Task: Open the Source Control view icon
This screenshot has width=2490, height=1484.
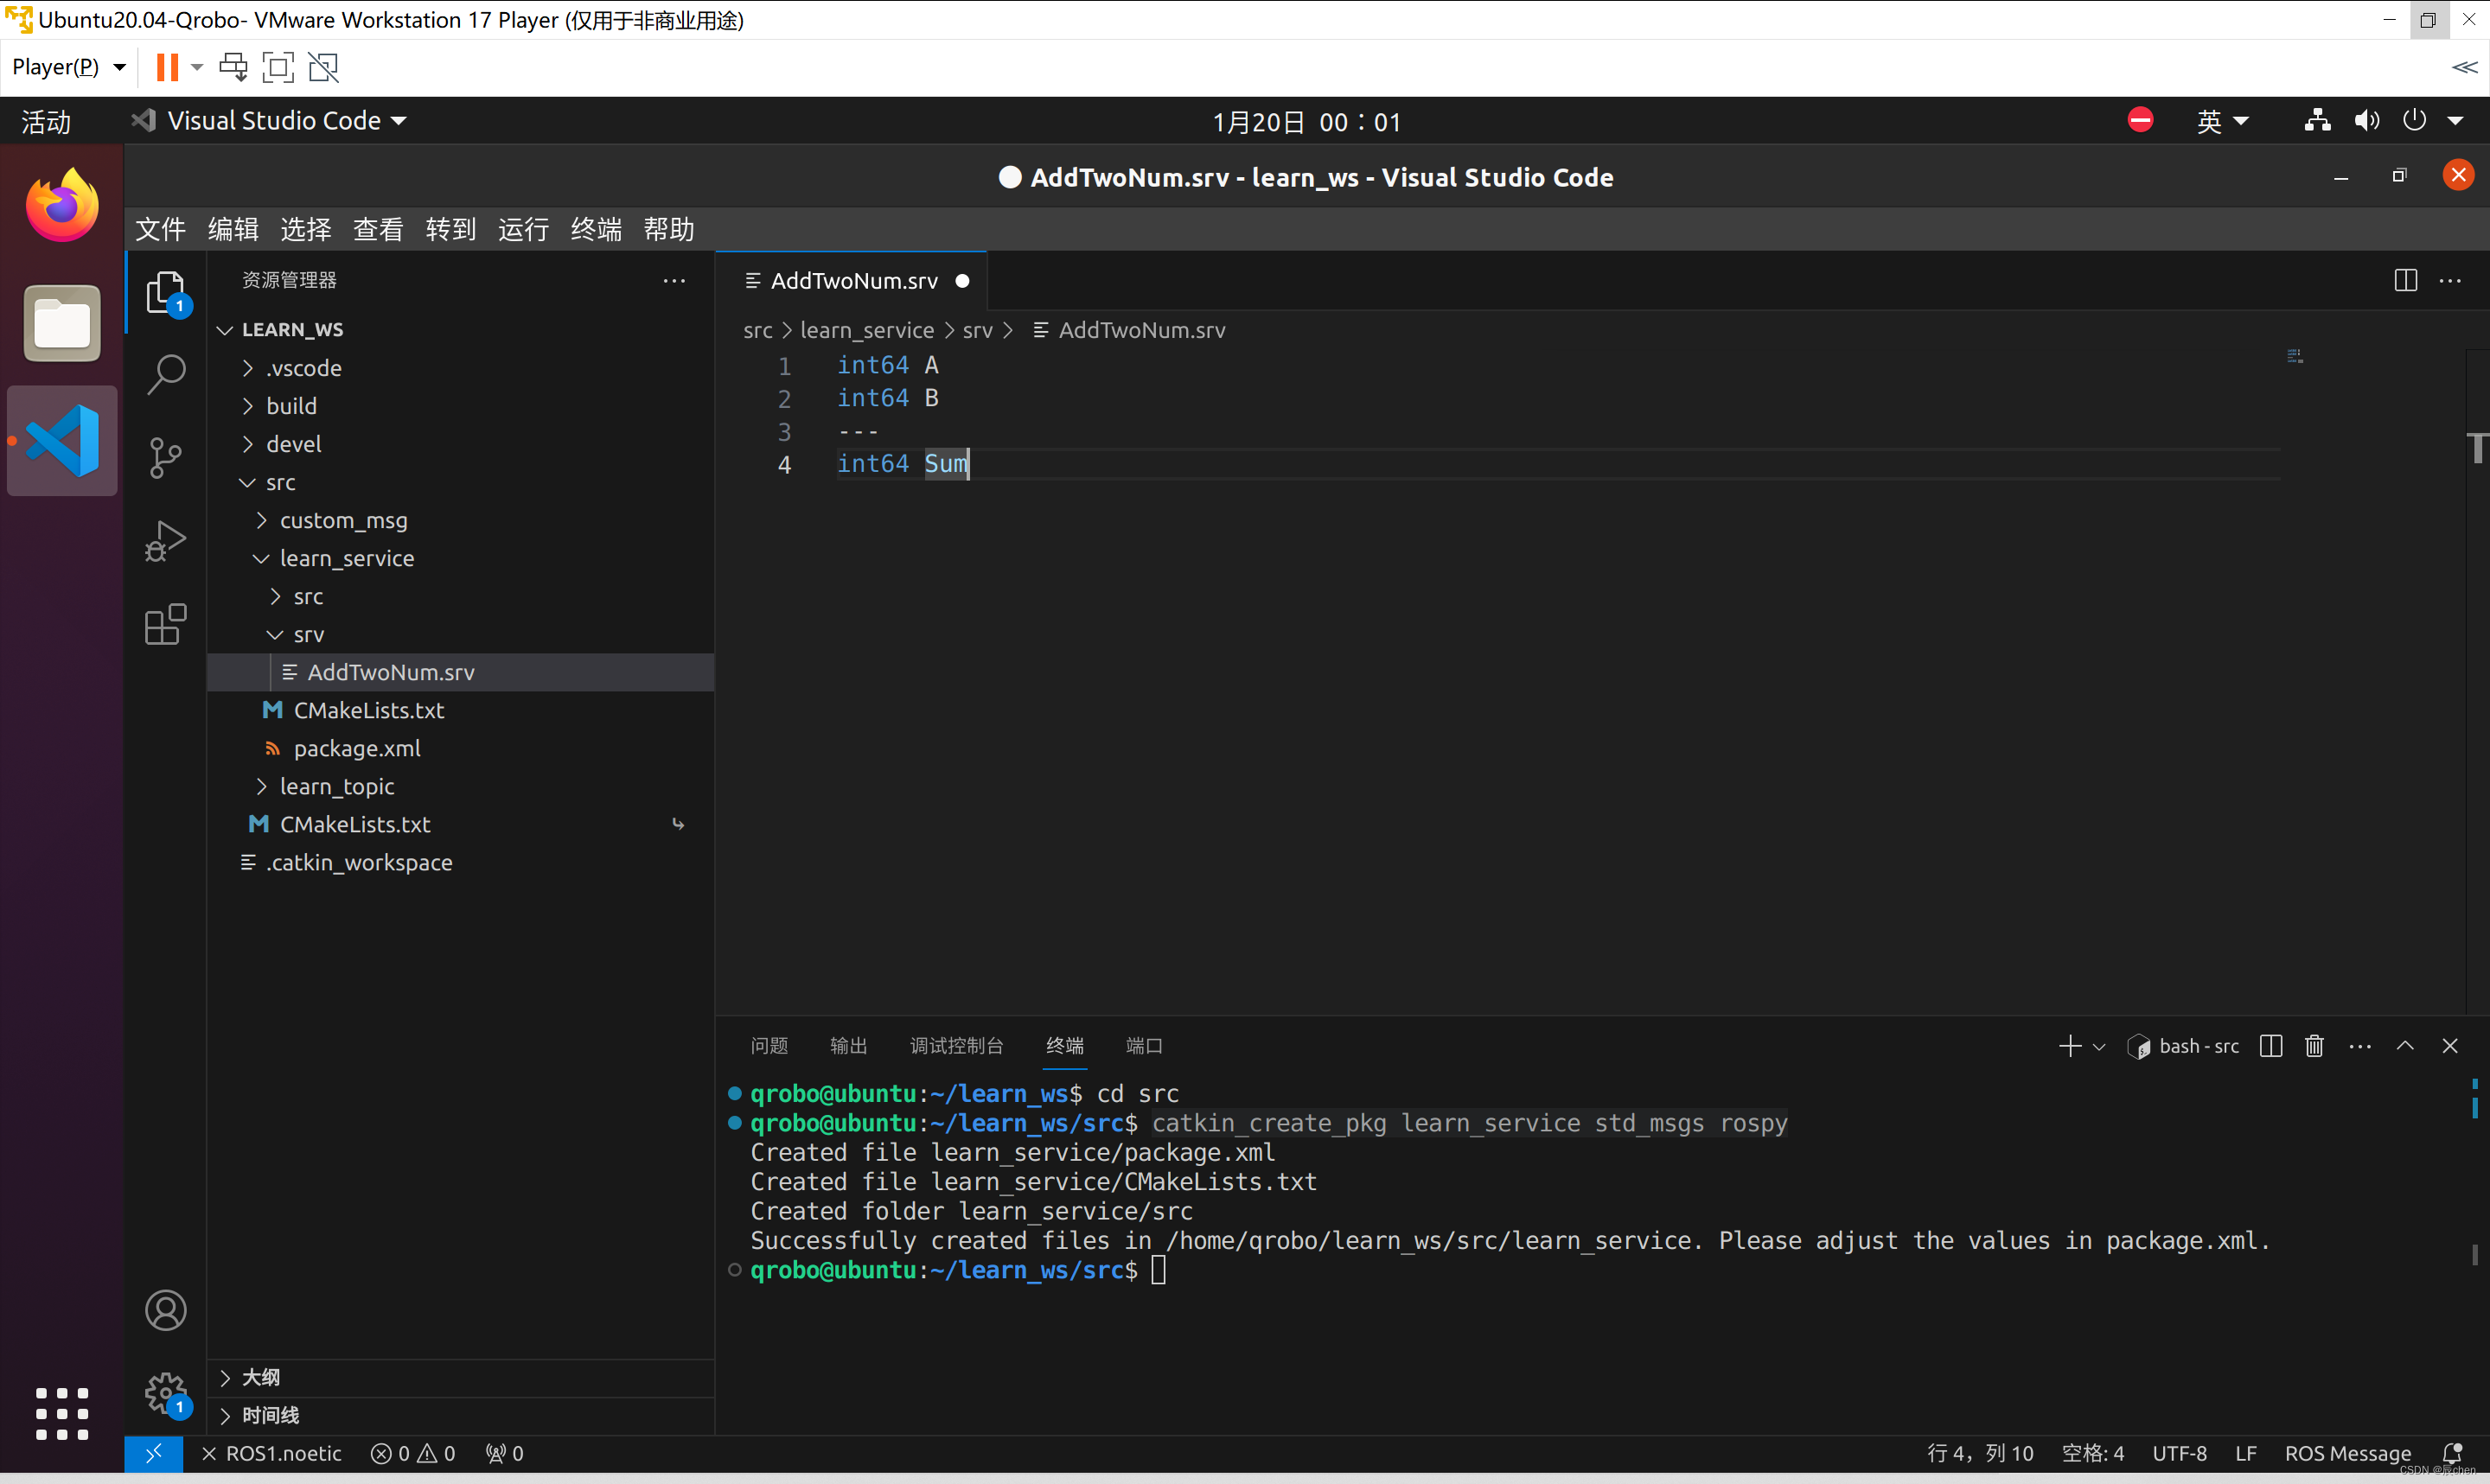Action: click(x=166, y=458)
